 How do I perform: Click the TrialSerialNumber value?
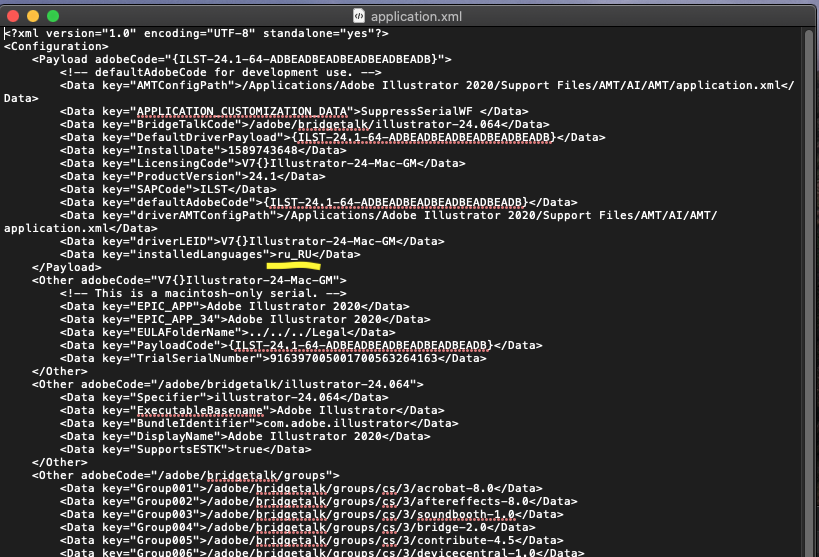point(354,358)
